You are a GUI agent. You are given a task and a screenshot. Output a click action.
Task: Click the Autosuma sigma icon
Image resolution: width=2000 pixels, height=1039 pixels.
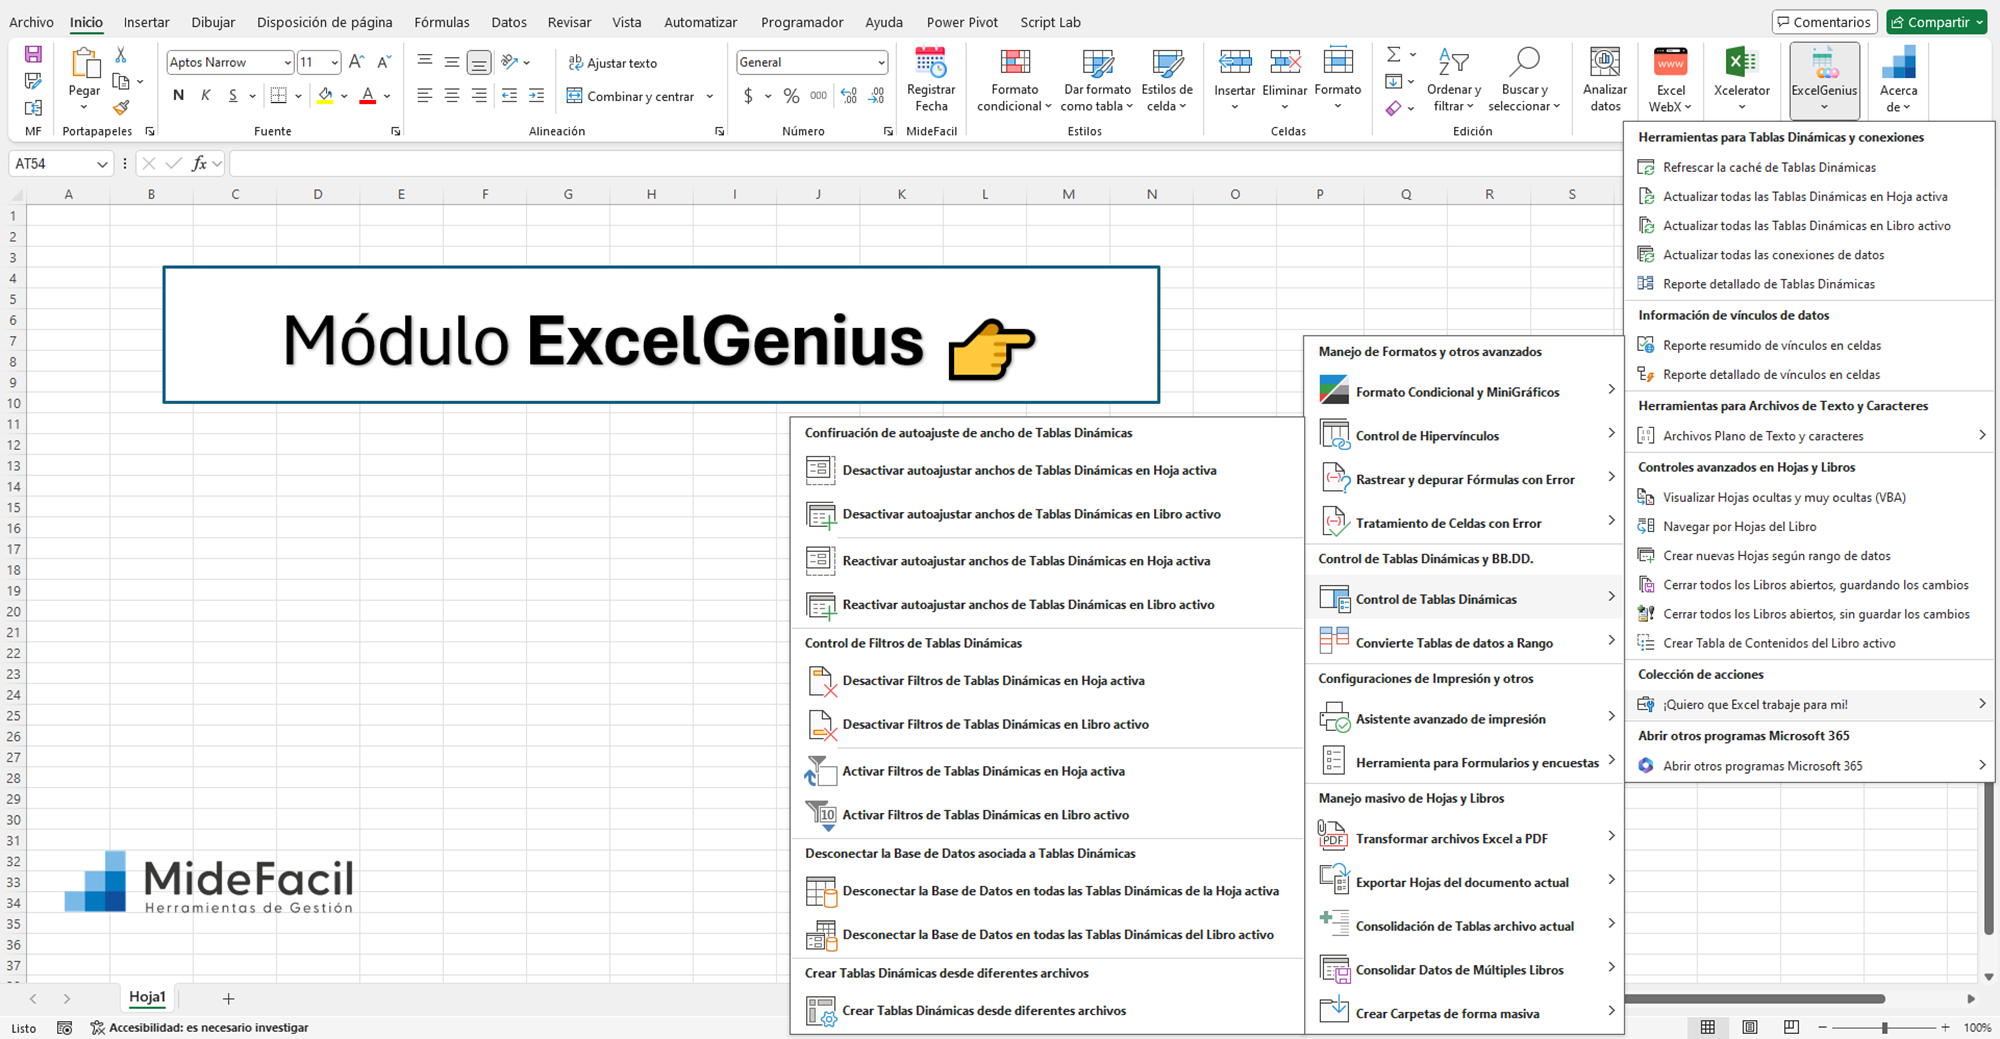[x=1393, y=54]
